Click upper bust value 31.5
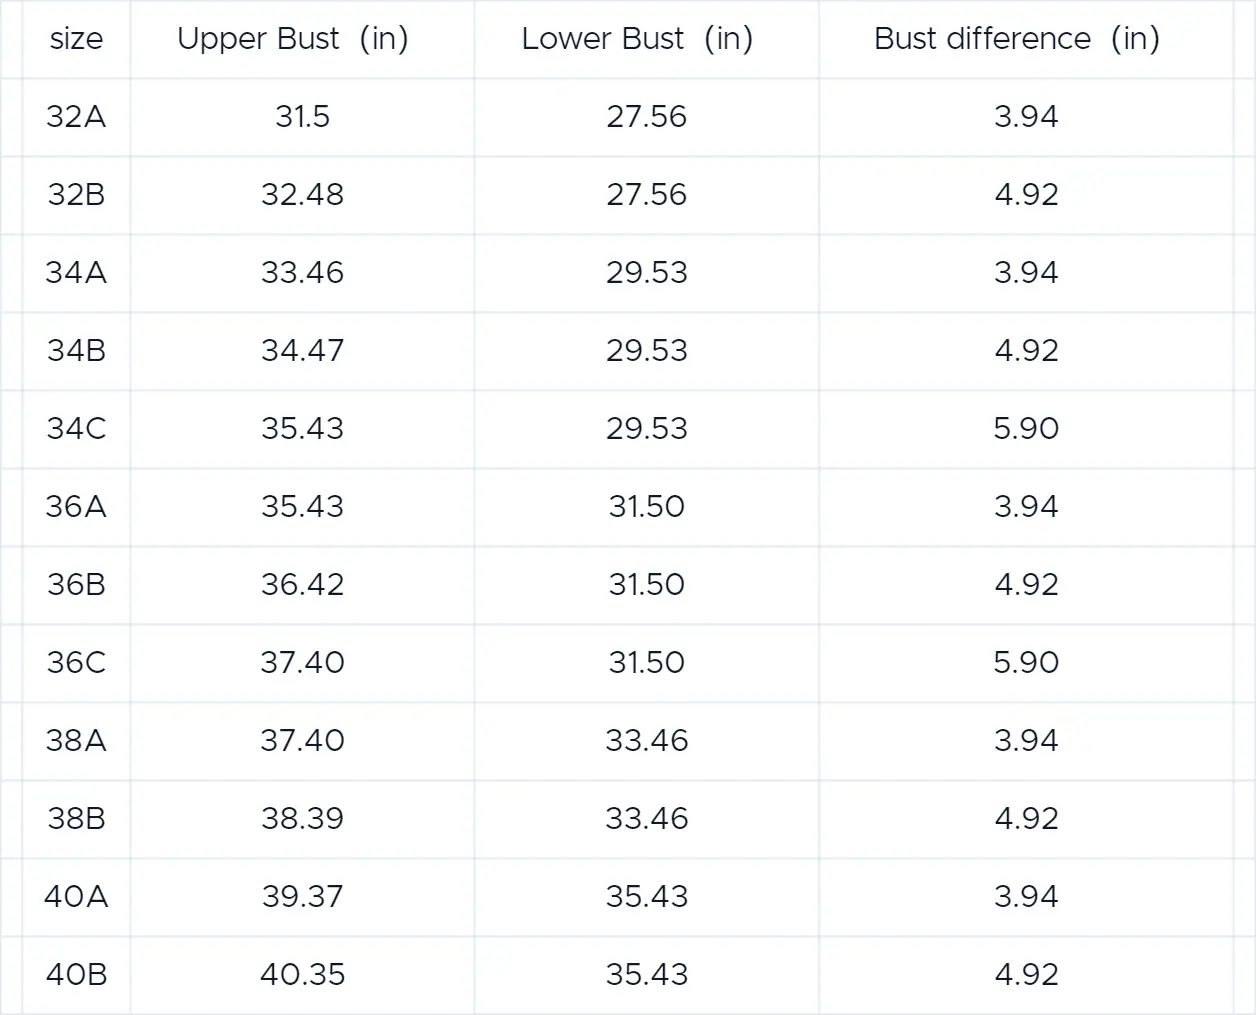The image size is (1256, 1015). pyautogui.click(x=302, y=117)
